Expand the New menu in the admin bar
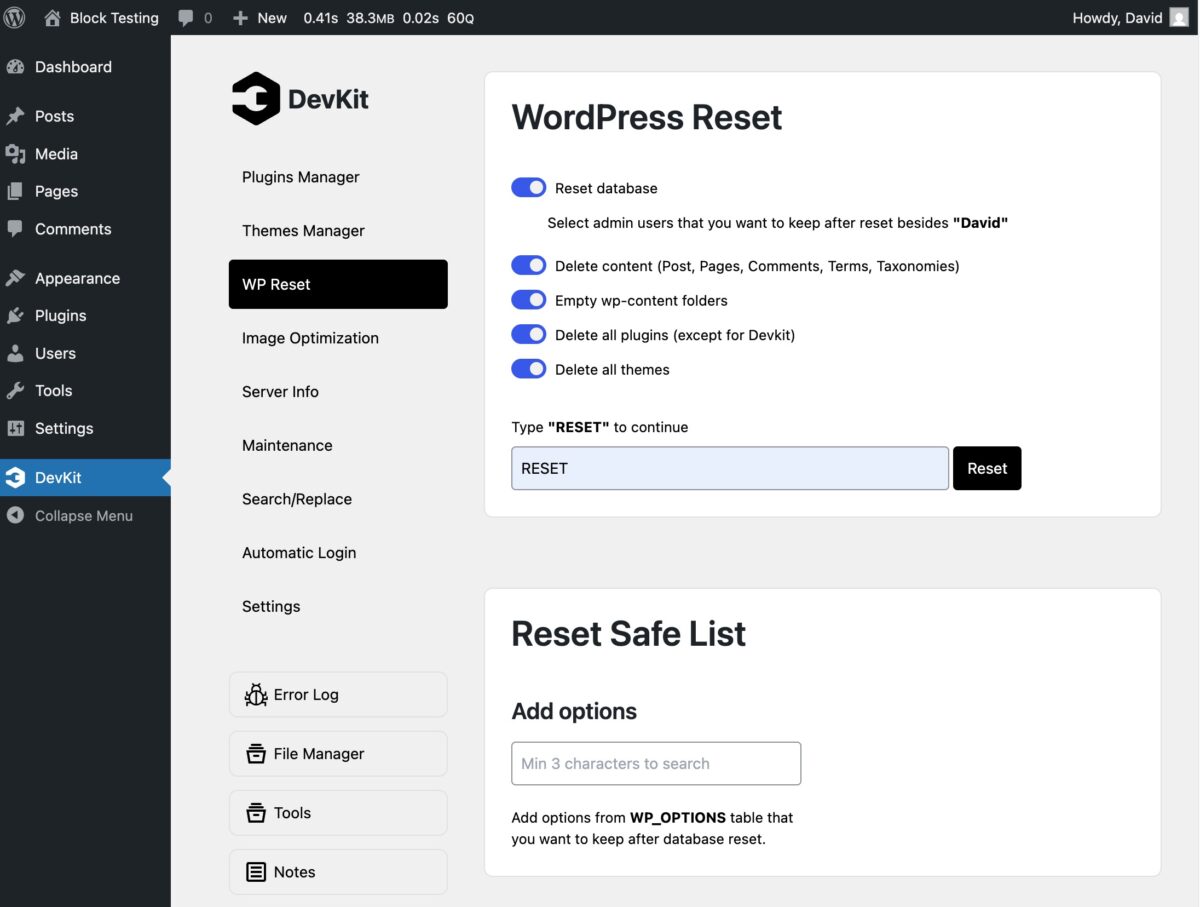Screen dimensions: 1200x907 pyautogui.click(x=259, y=17)
